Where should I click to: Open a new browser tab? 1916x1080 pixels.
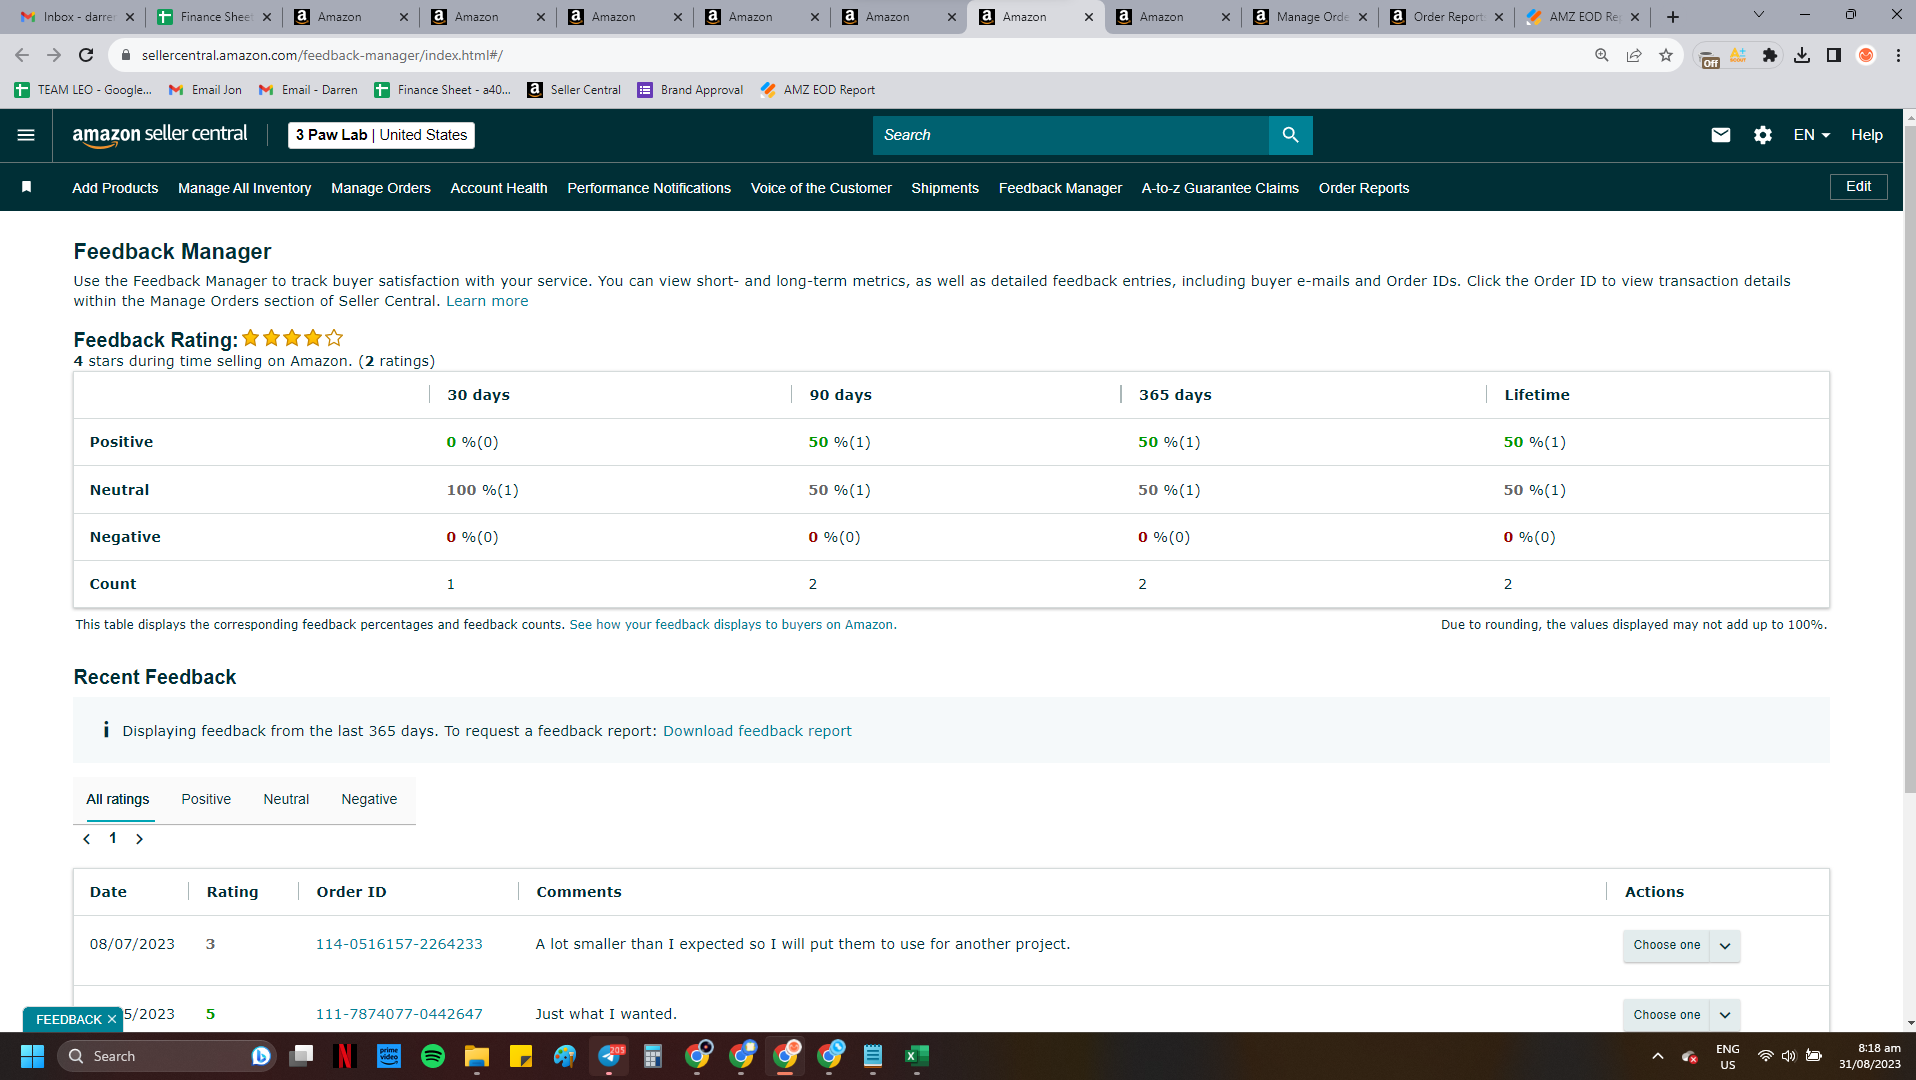[x=1673, y=17]
